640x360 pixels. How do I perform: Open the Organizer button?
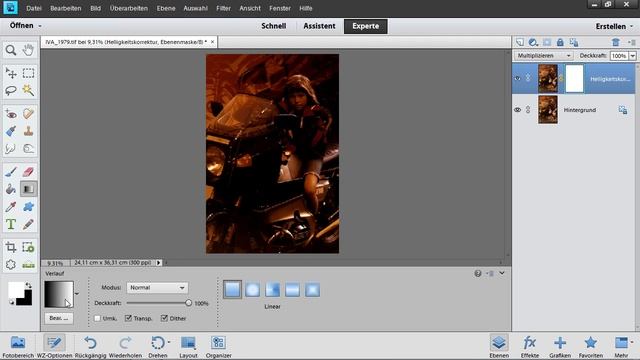tap(218, 347)
